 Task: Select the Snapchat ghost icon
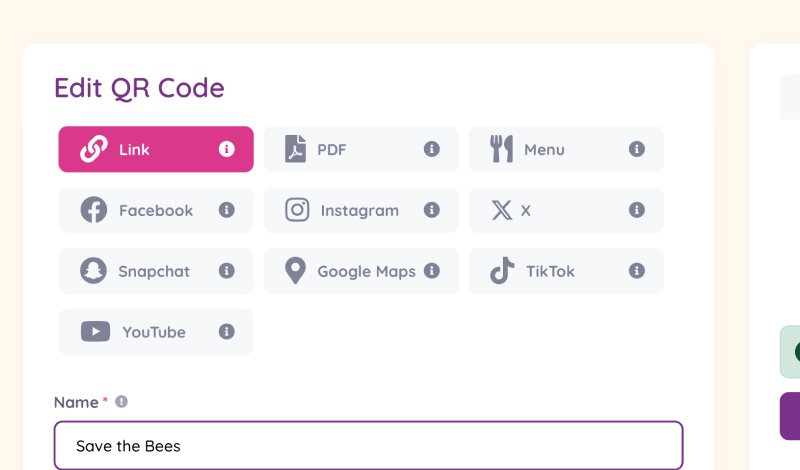[x=93, y=270]
